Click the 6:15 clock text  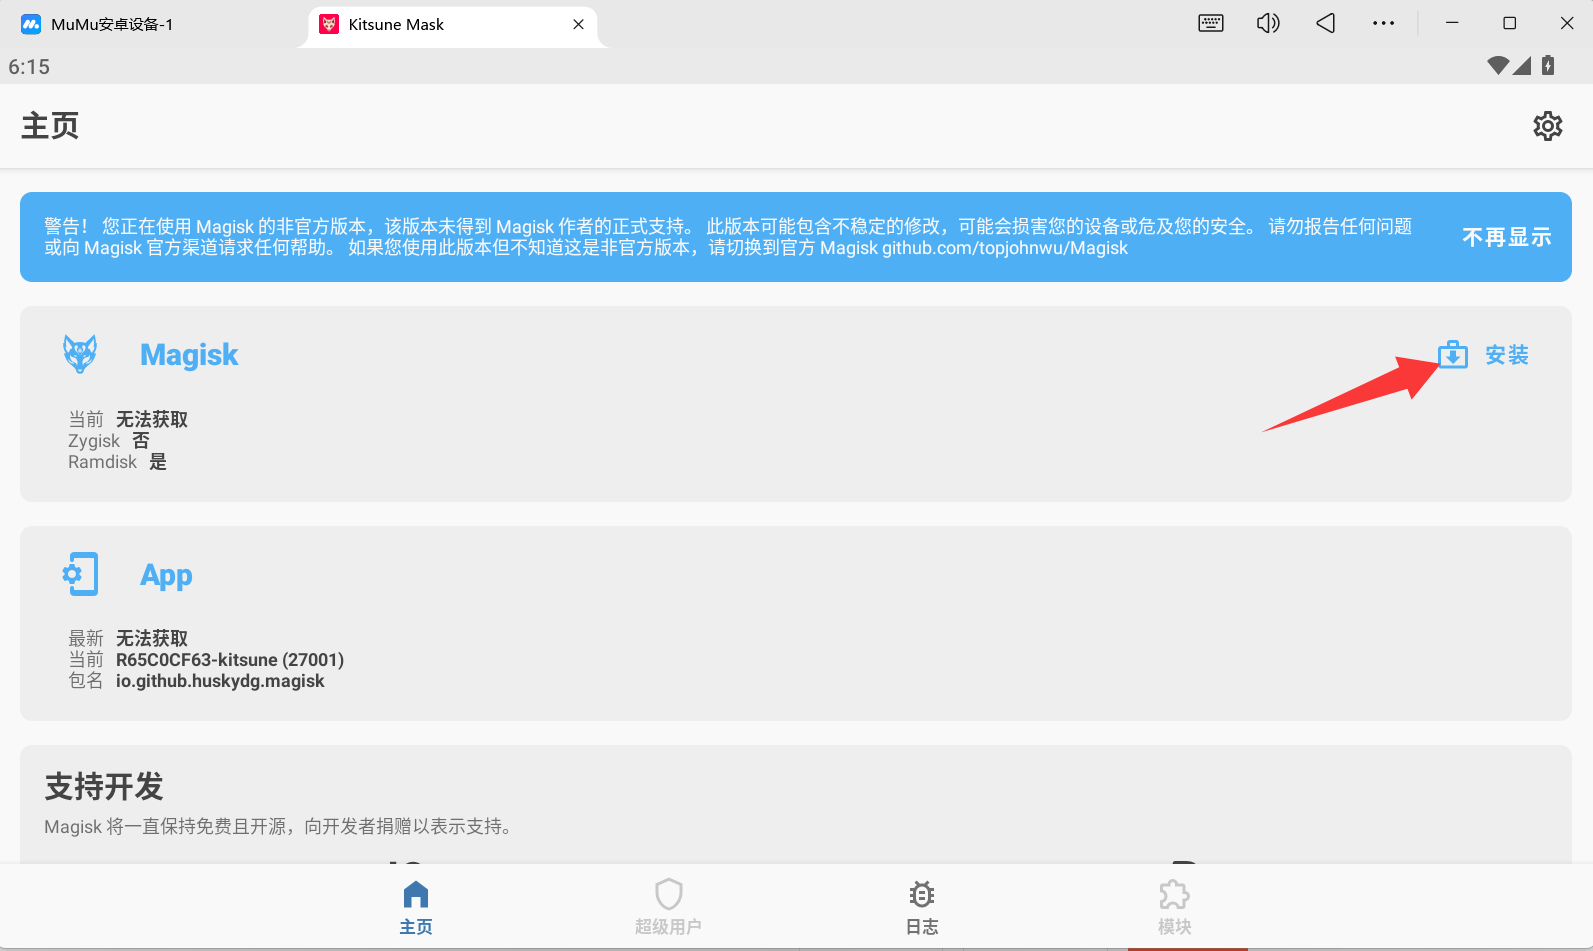point(29,67)
